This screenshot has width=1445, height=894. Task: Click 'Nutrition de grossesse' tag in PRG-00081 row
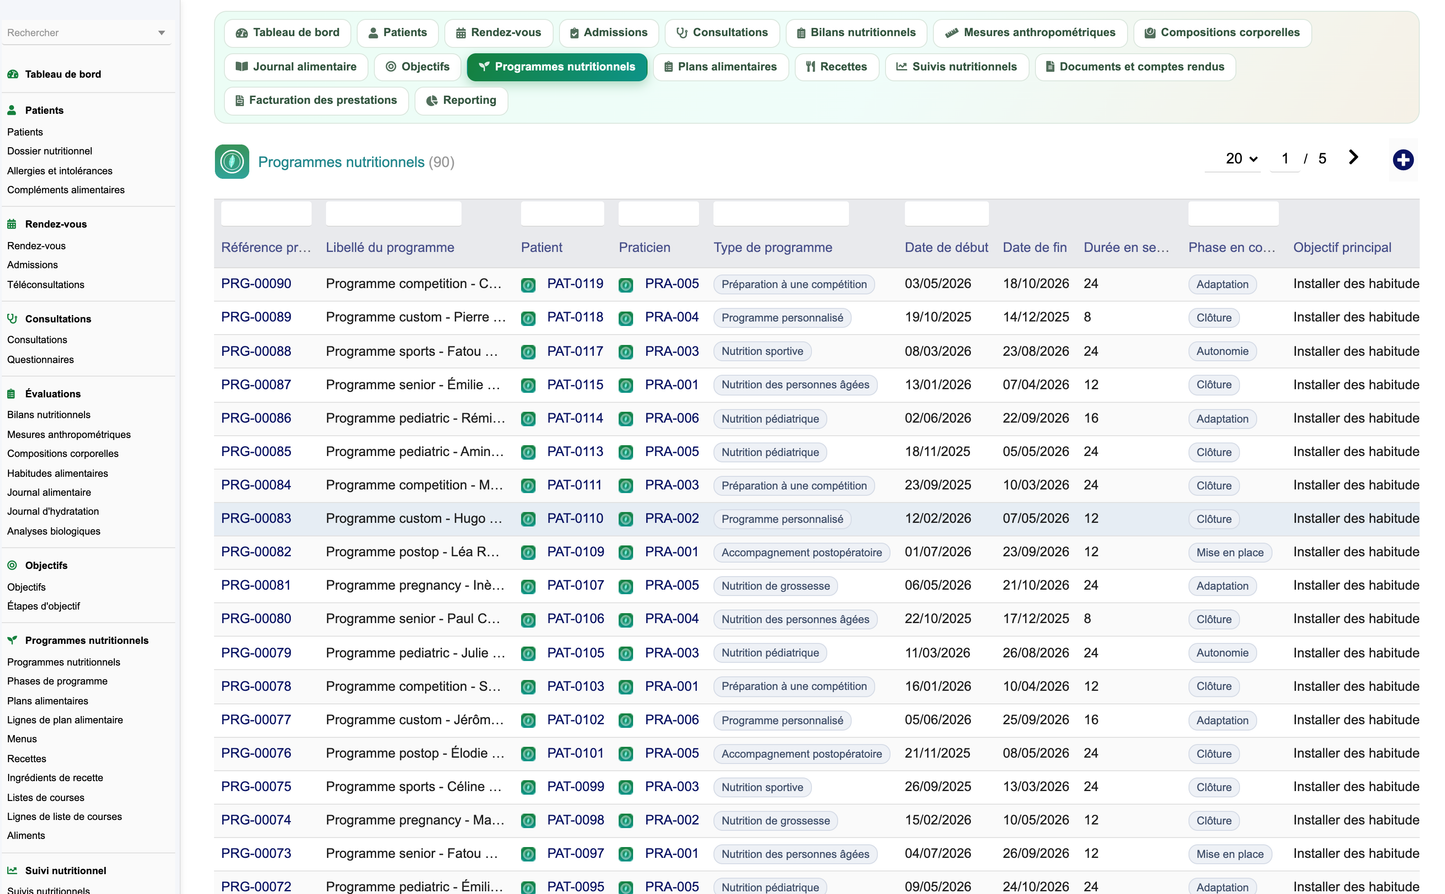tap(776, 586)
